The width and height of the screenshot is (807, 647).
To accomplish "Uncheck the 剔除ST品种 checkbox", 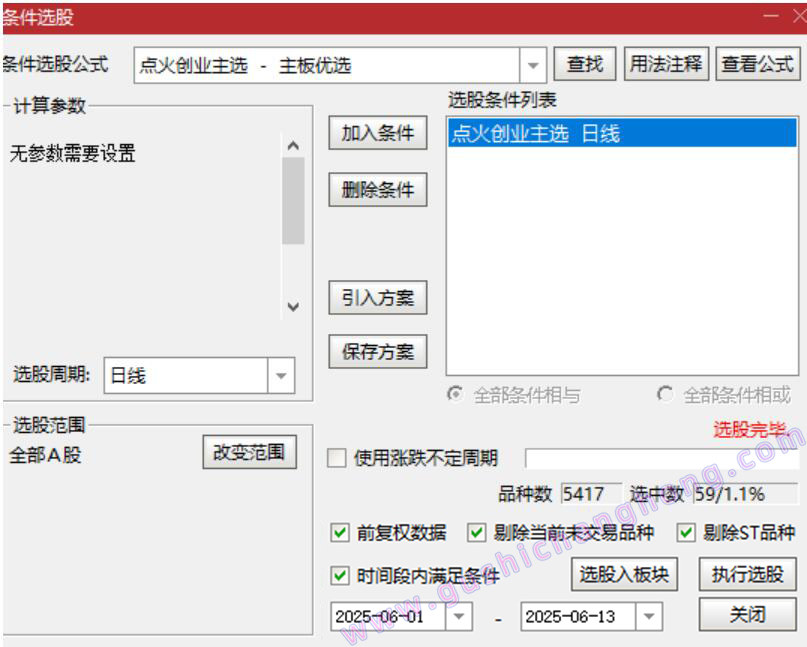I will pos(686,533).
